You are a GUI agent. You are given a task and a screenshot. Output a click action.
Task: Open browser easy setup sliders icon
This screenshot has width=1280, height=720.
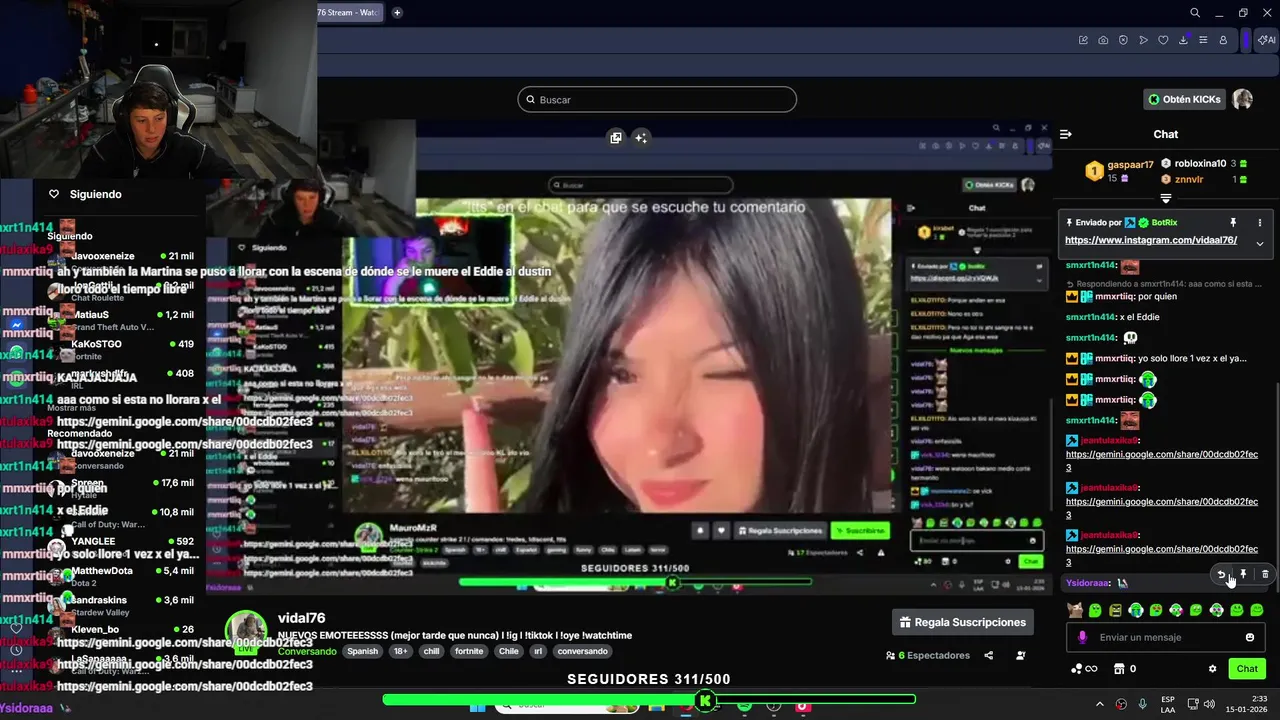1203,40
